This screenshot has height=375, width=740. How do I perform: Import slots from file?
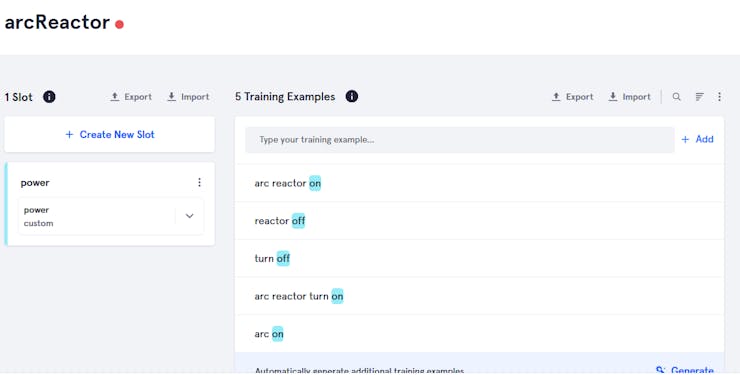coord(188,97)
